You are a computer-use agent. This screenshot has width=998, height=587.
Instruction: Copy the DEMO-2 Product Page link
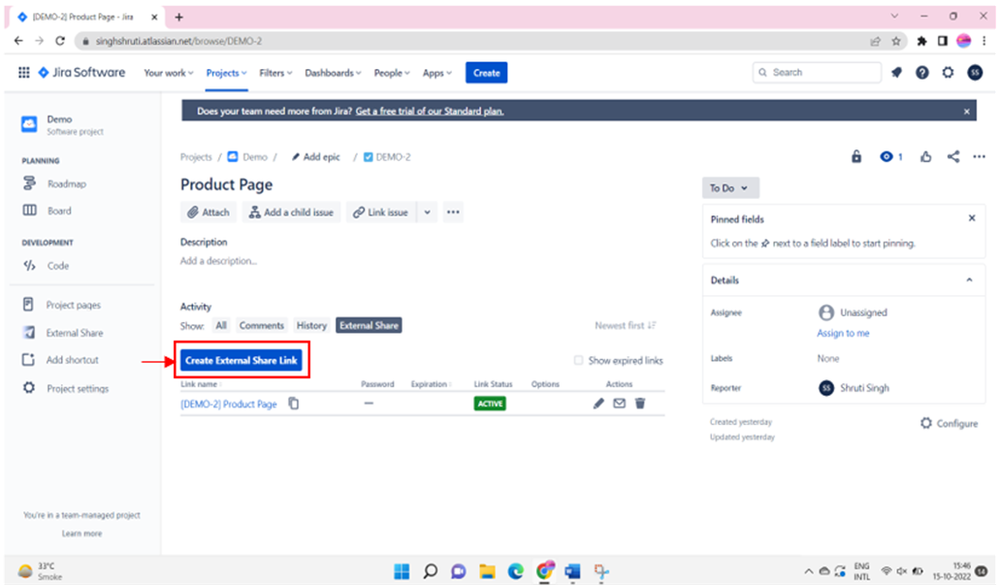pos(293,404)
